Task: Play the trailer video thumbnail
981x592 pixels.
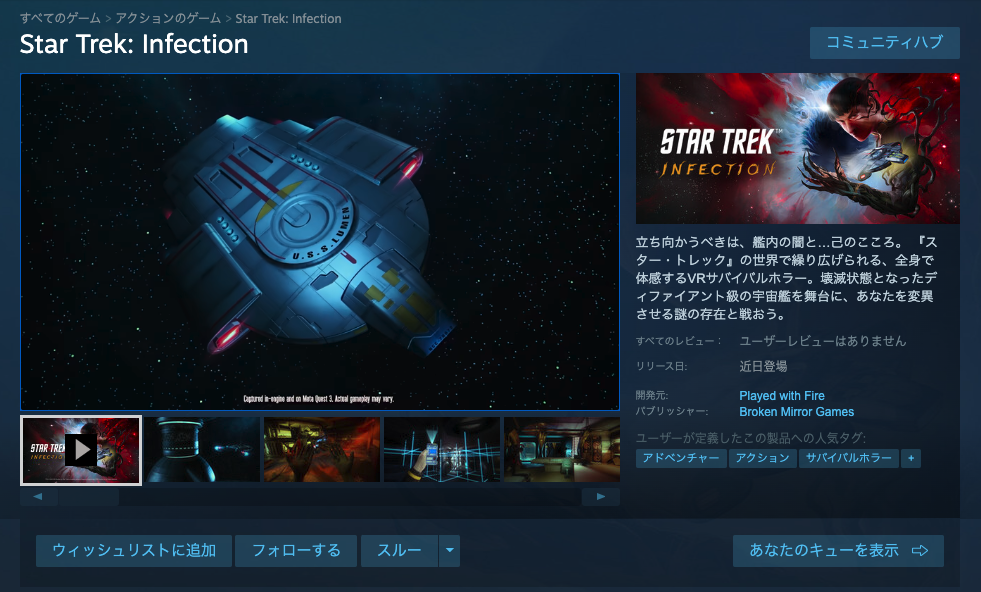Action: (81, 450)
